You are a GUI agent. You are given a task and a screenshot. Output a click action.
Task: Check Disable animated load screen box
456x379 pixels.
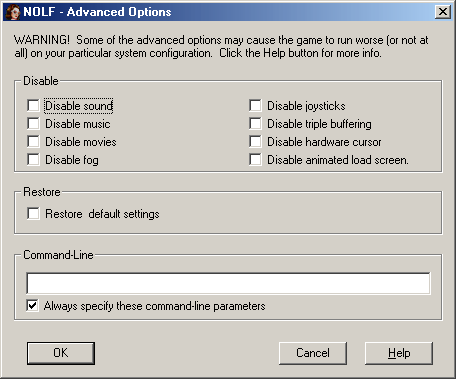pyautogui.click(x=255, y=160)
